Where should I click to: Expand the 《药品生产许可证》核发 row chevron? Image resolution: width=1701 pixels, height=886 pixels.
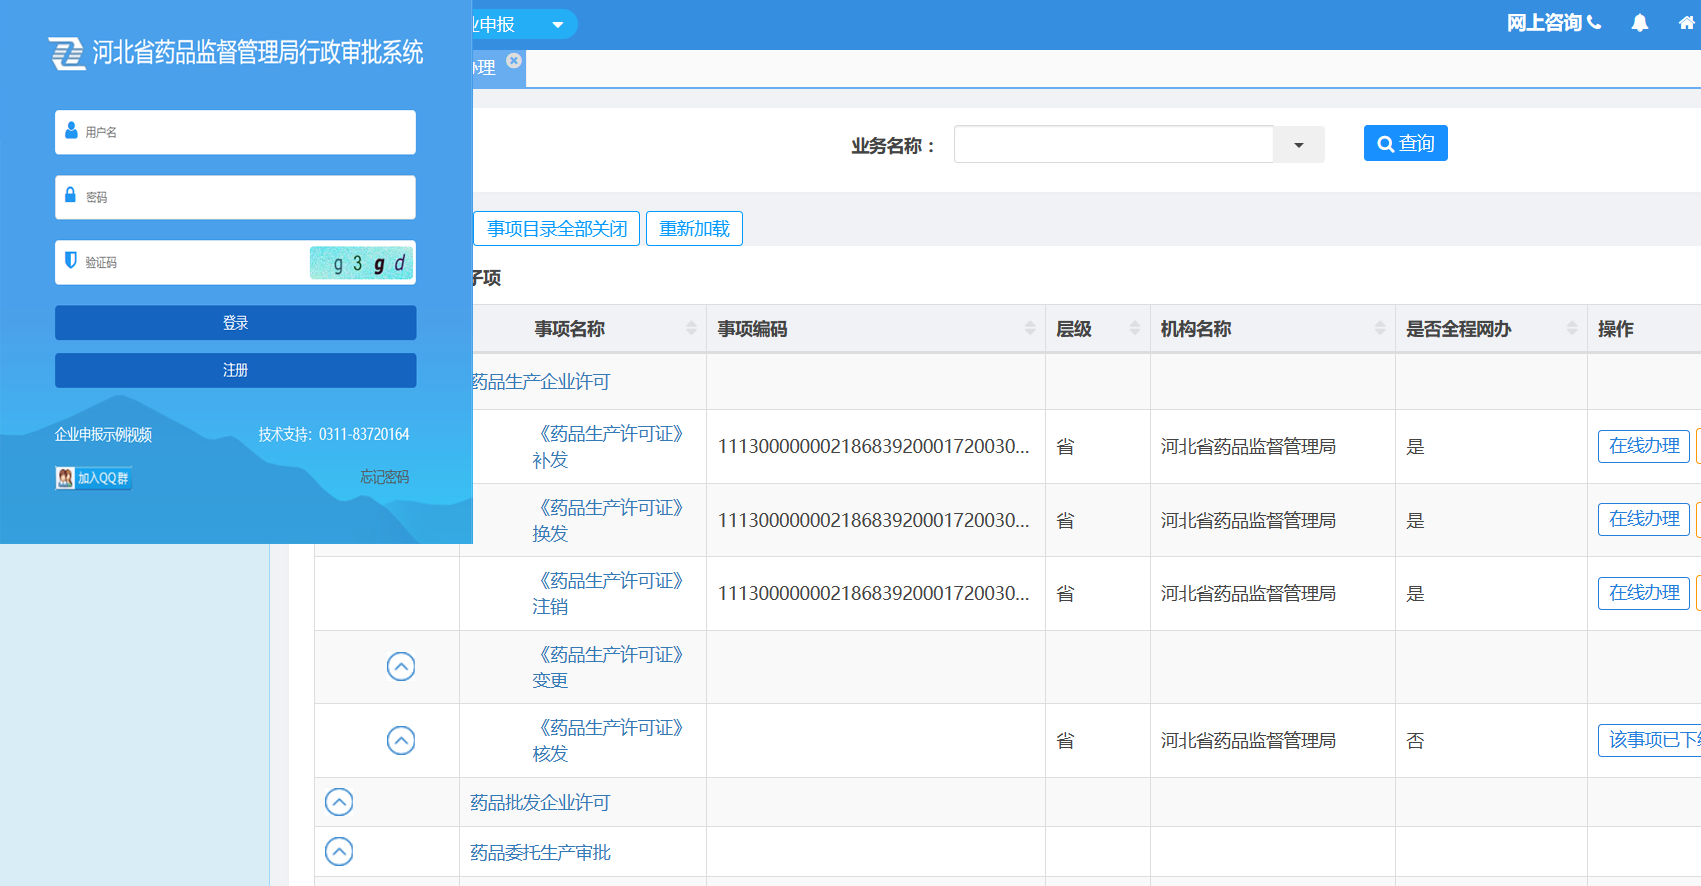point(401,740)
